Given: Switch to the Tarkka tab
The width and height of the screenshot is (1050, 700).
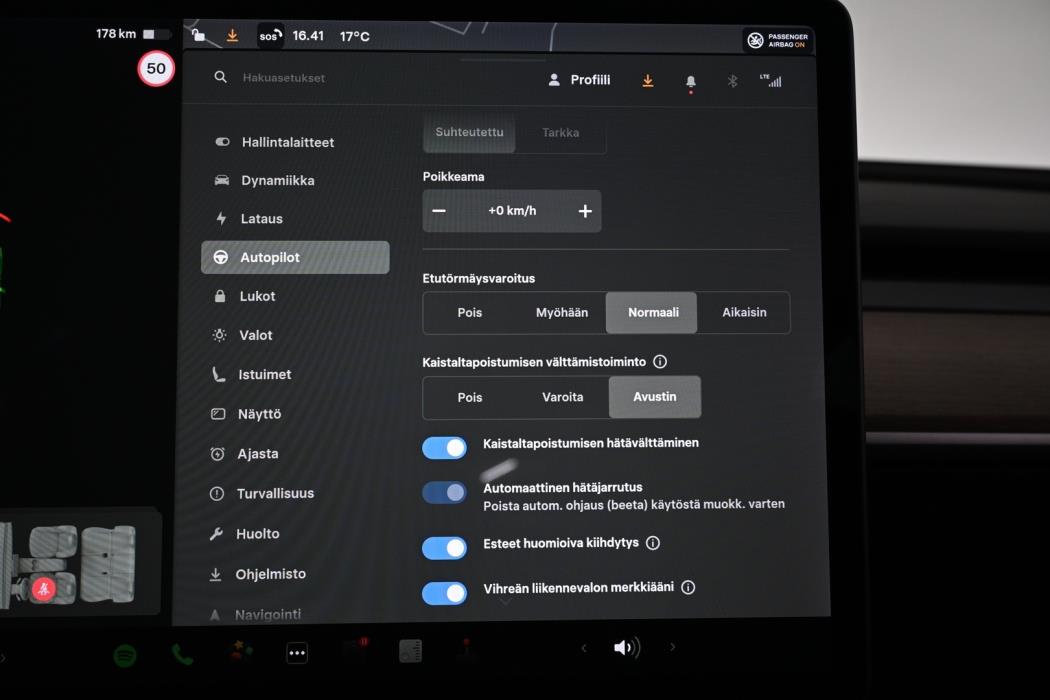Looking at the screenshot, I should pos(560,132).
